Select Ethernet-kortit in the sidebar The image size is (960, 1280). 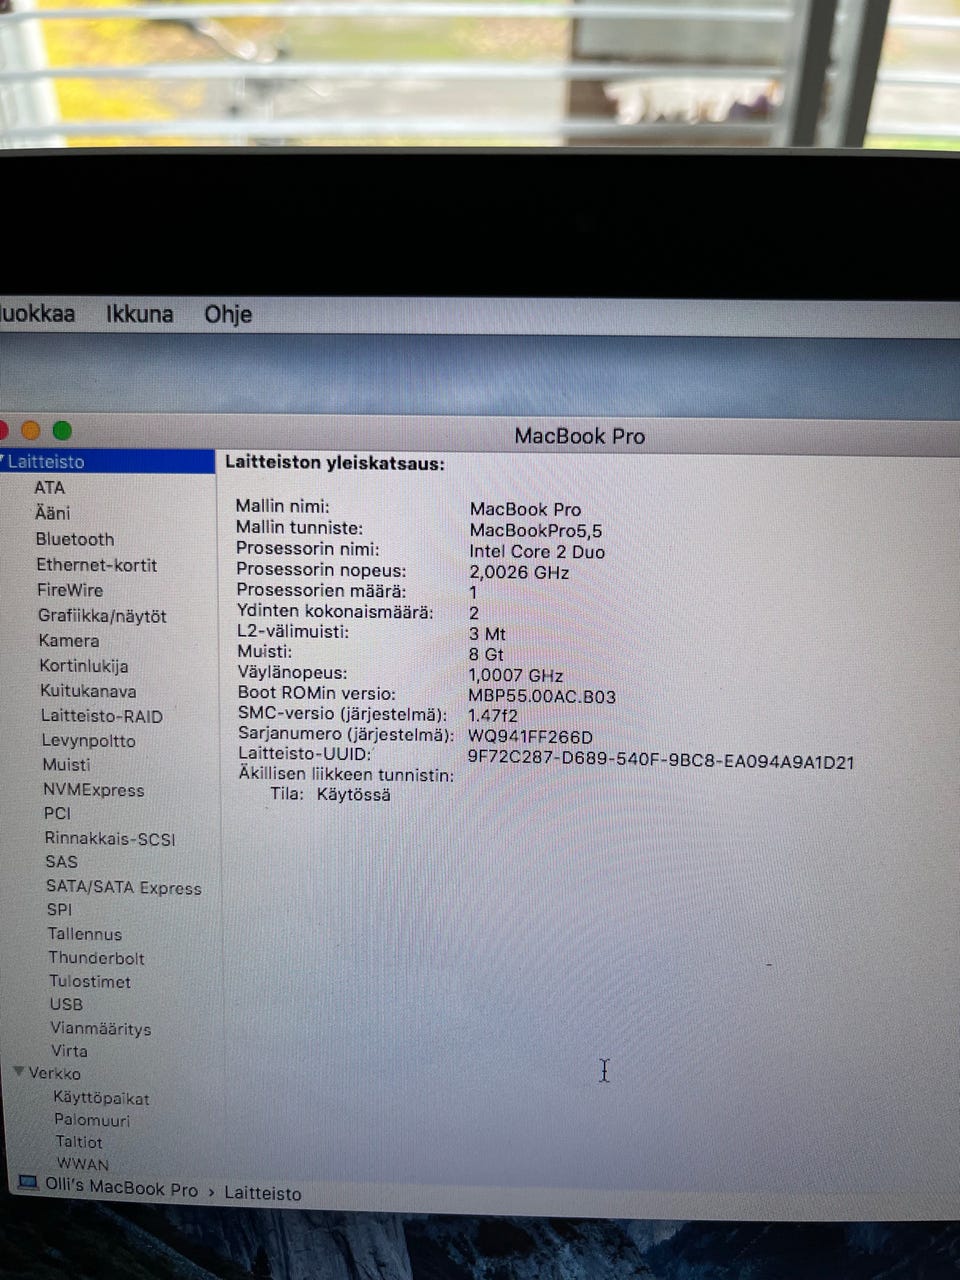97,565
